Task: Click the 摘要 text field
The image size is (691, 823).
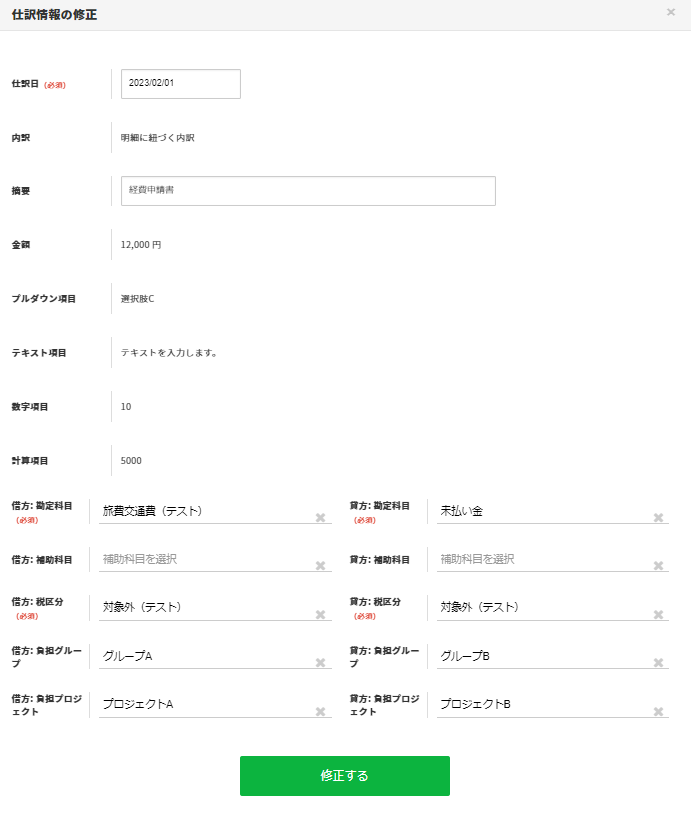Action: click(x=308, y=191)
